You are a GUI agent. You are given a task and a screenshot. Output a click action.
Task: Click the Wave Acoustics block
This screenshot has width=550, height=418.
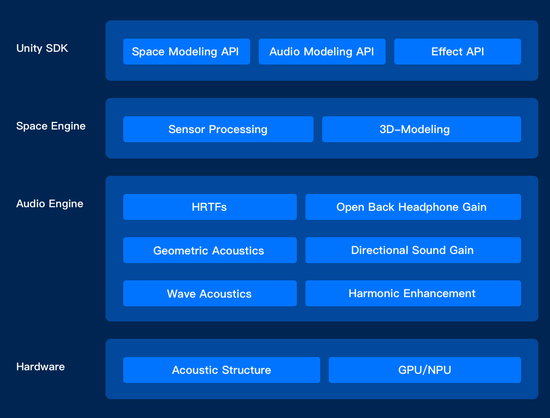(x=210, y=293)
